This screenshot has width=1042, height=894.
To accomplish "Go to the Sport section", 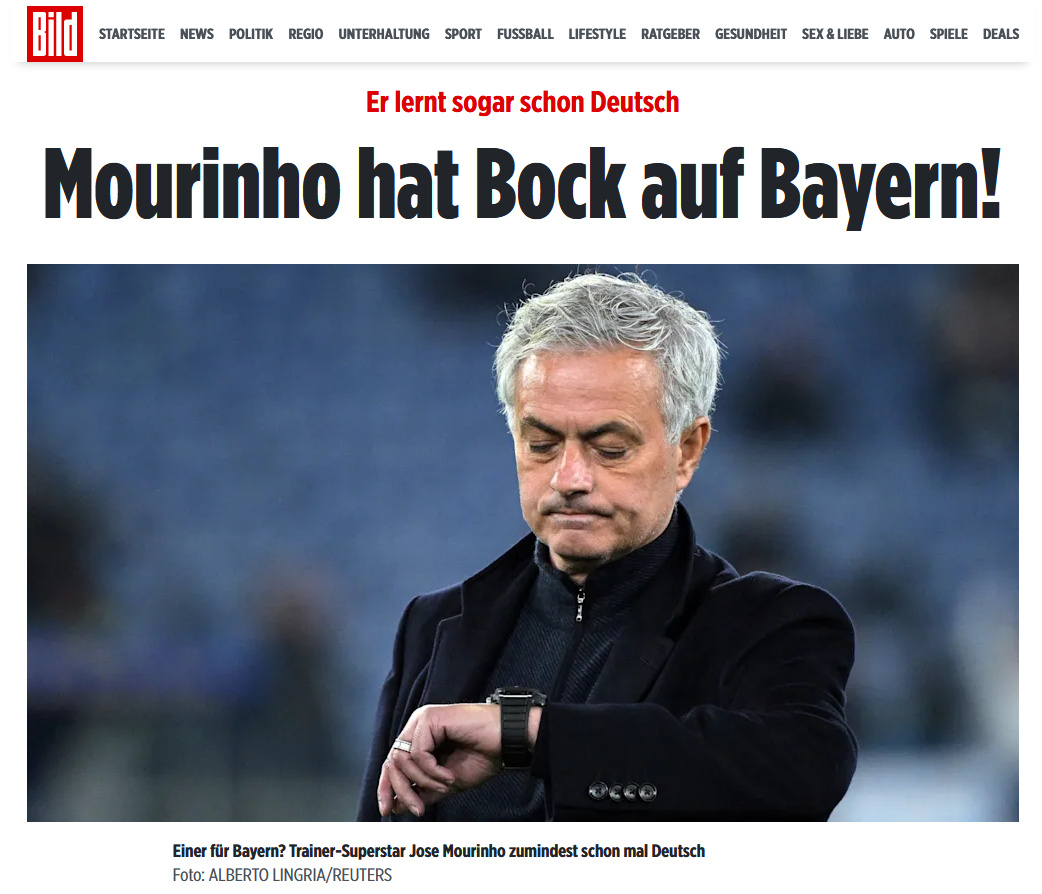I will (463, 34).
